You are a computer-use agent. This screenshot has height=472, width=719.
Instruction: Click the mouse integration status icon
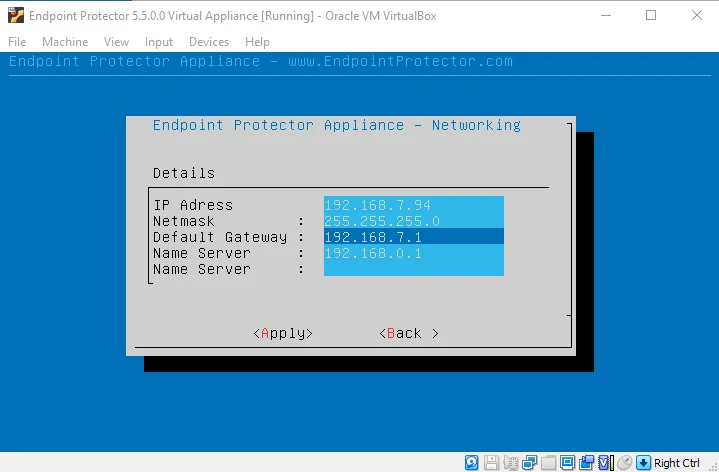[625, 463]
